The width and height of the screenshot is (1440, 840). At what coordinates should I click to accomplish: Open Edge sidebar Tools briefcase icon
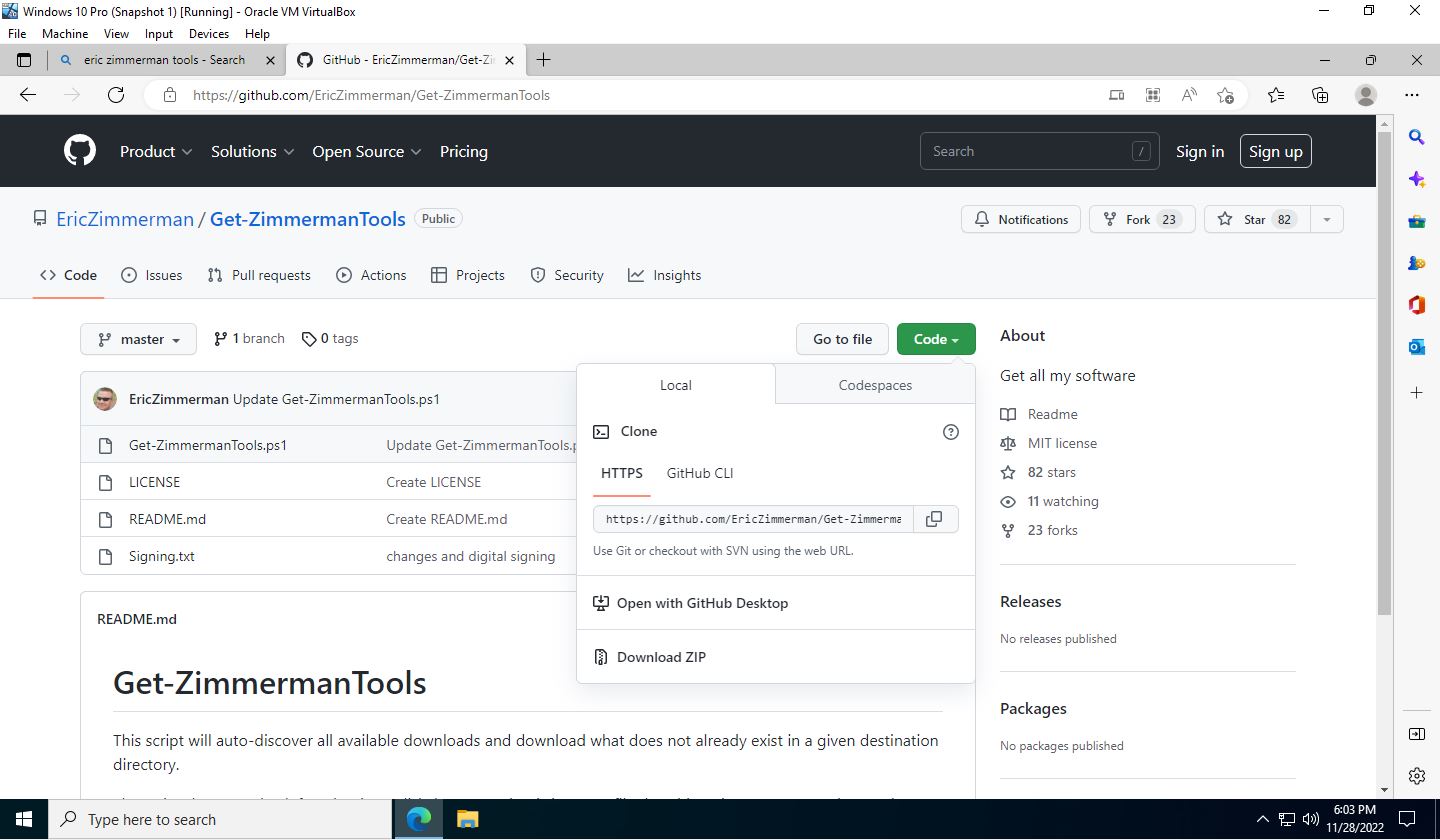point(1416,221)
